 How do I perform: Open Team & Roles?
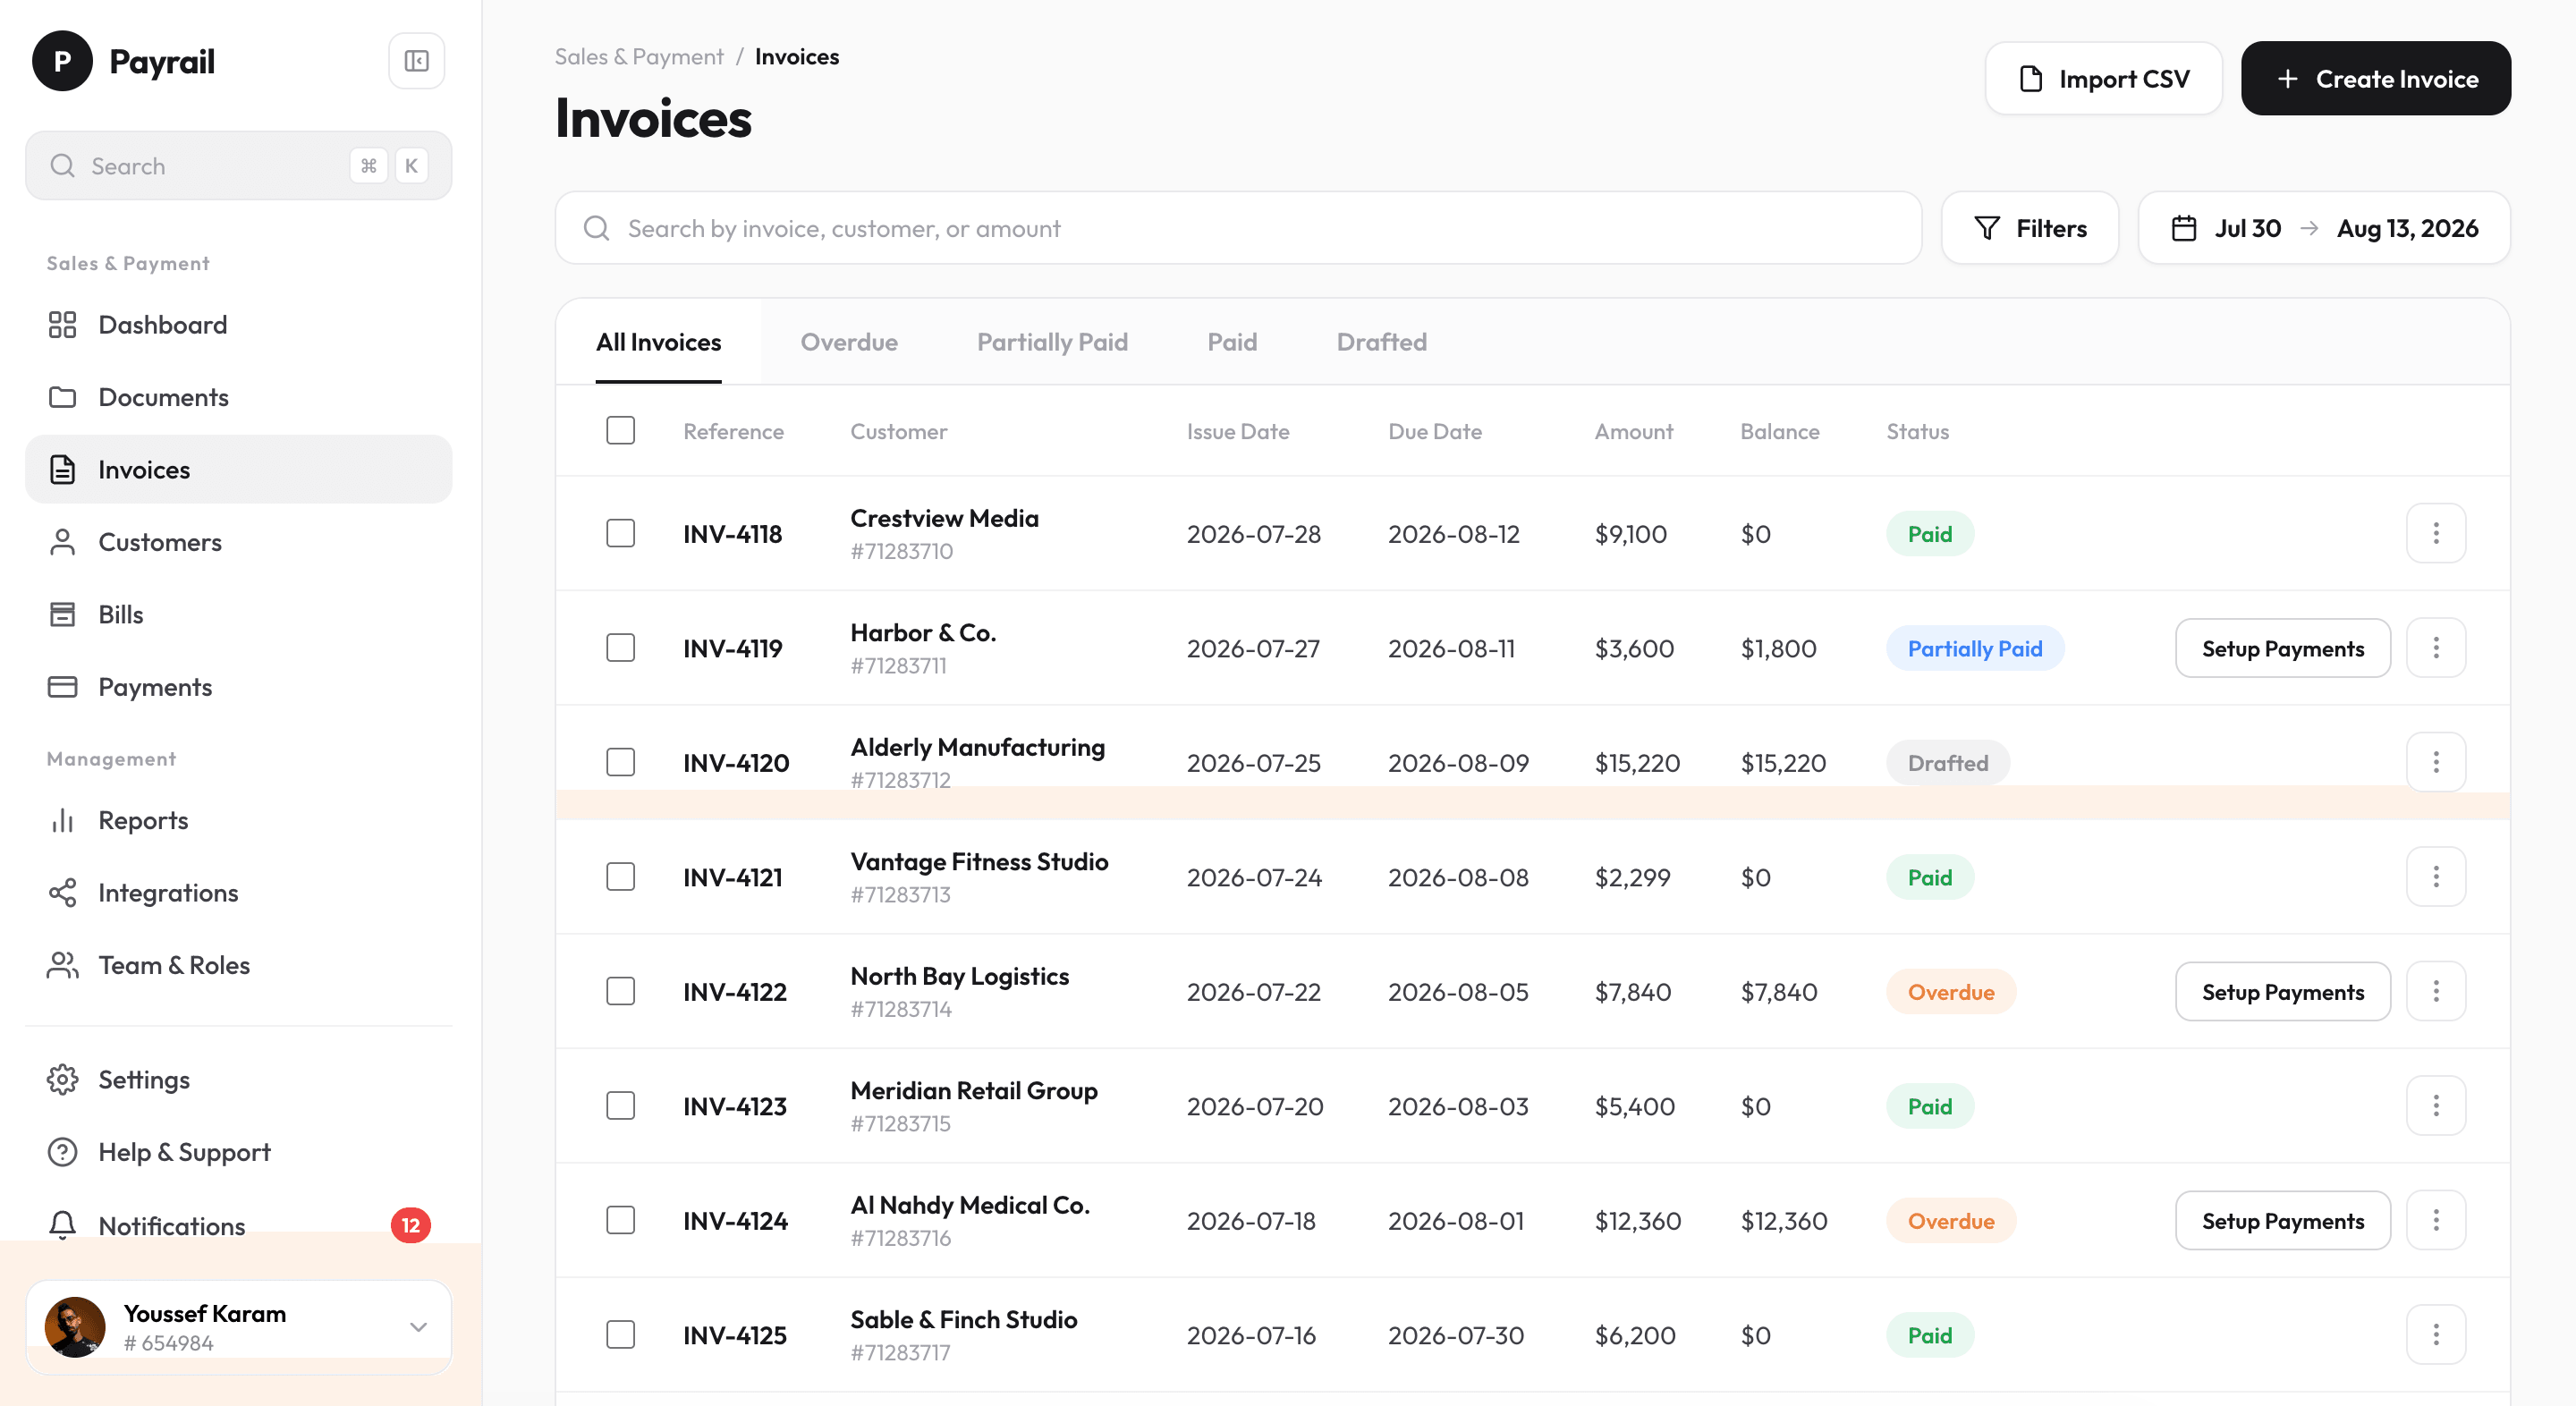click(x=238, y=965)
